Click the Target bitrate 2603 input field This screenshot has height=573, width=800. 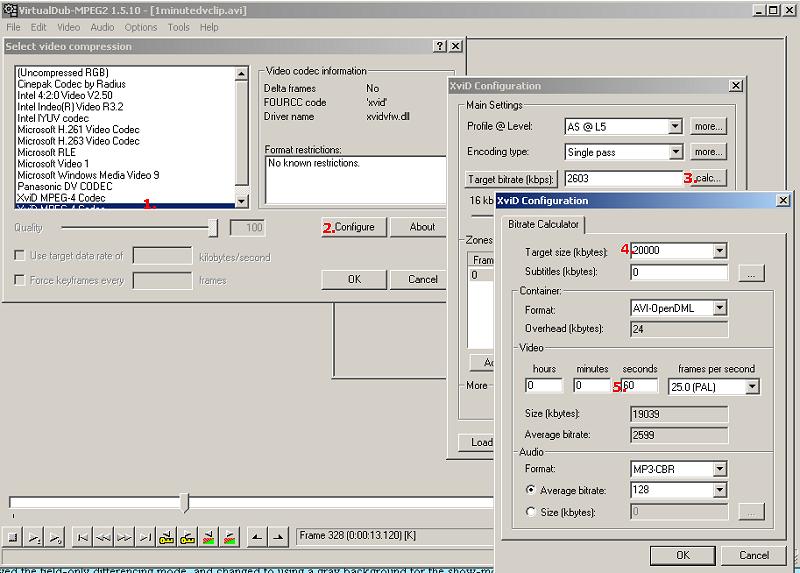623,179
